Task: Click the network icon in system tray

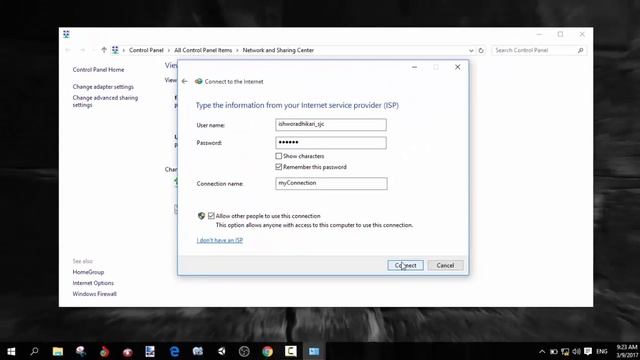Action: tap(565, 351)
